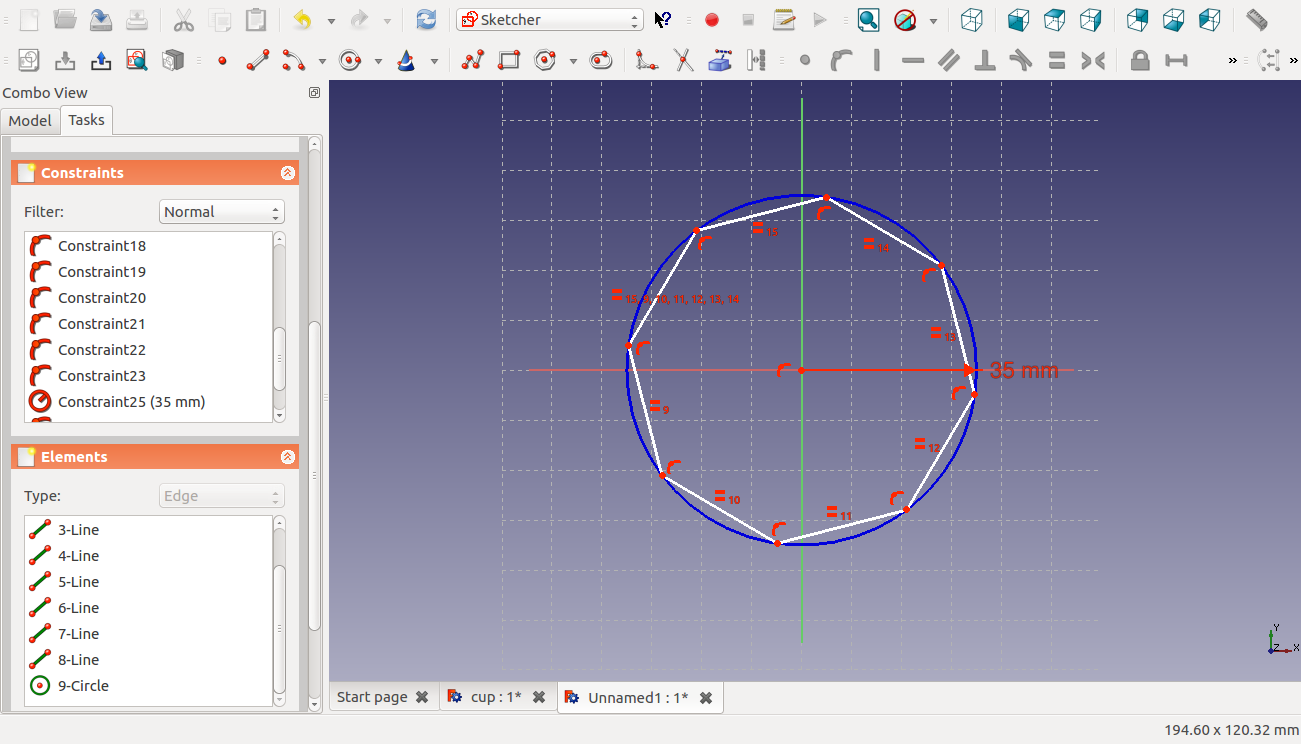Select the Create polyline tool
The image size is (1301, 744).
(x=472, y=60)
